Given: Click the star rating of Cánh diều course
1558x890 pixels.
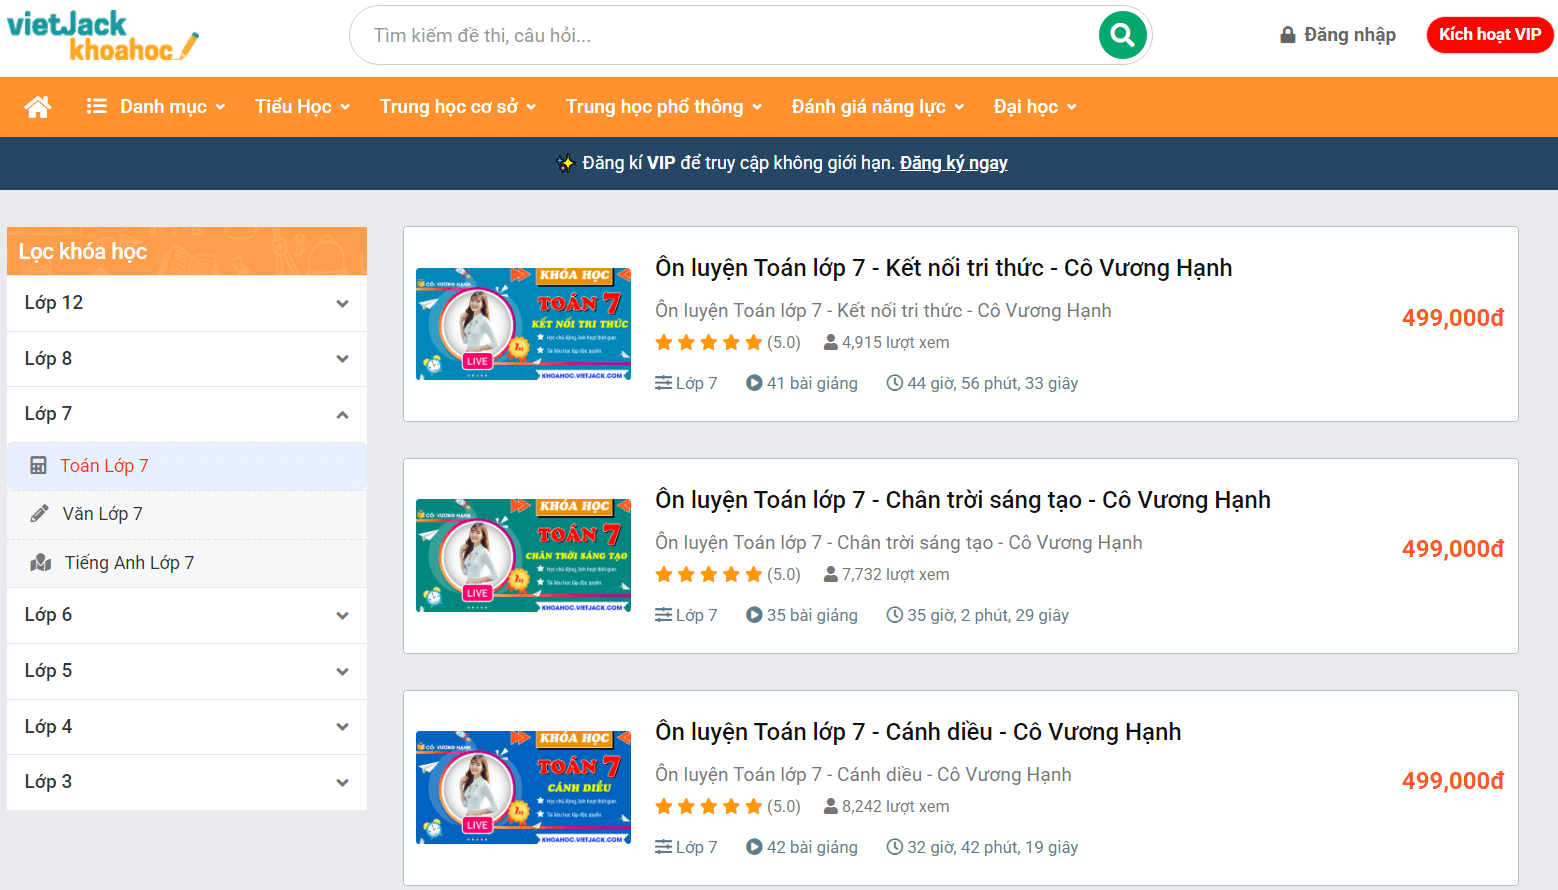Looking at the screenshot, I should 708,807.
